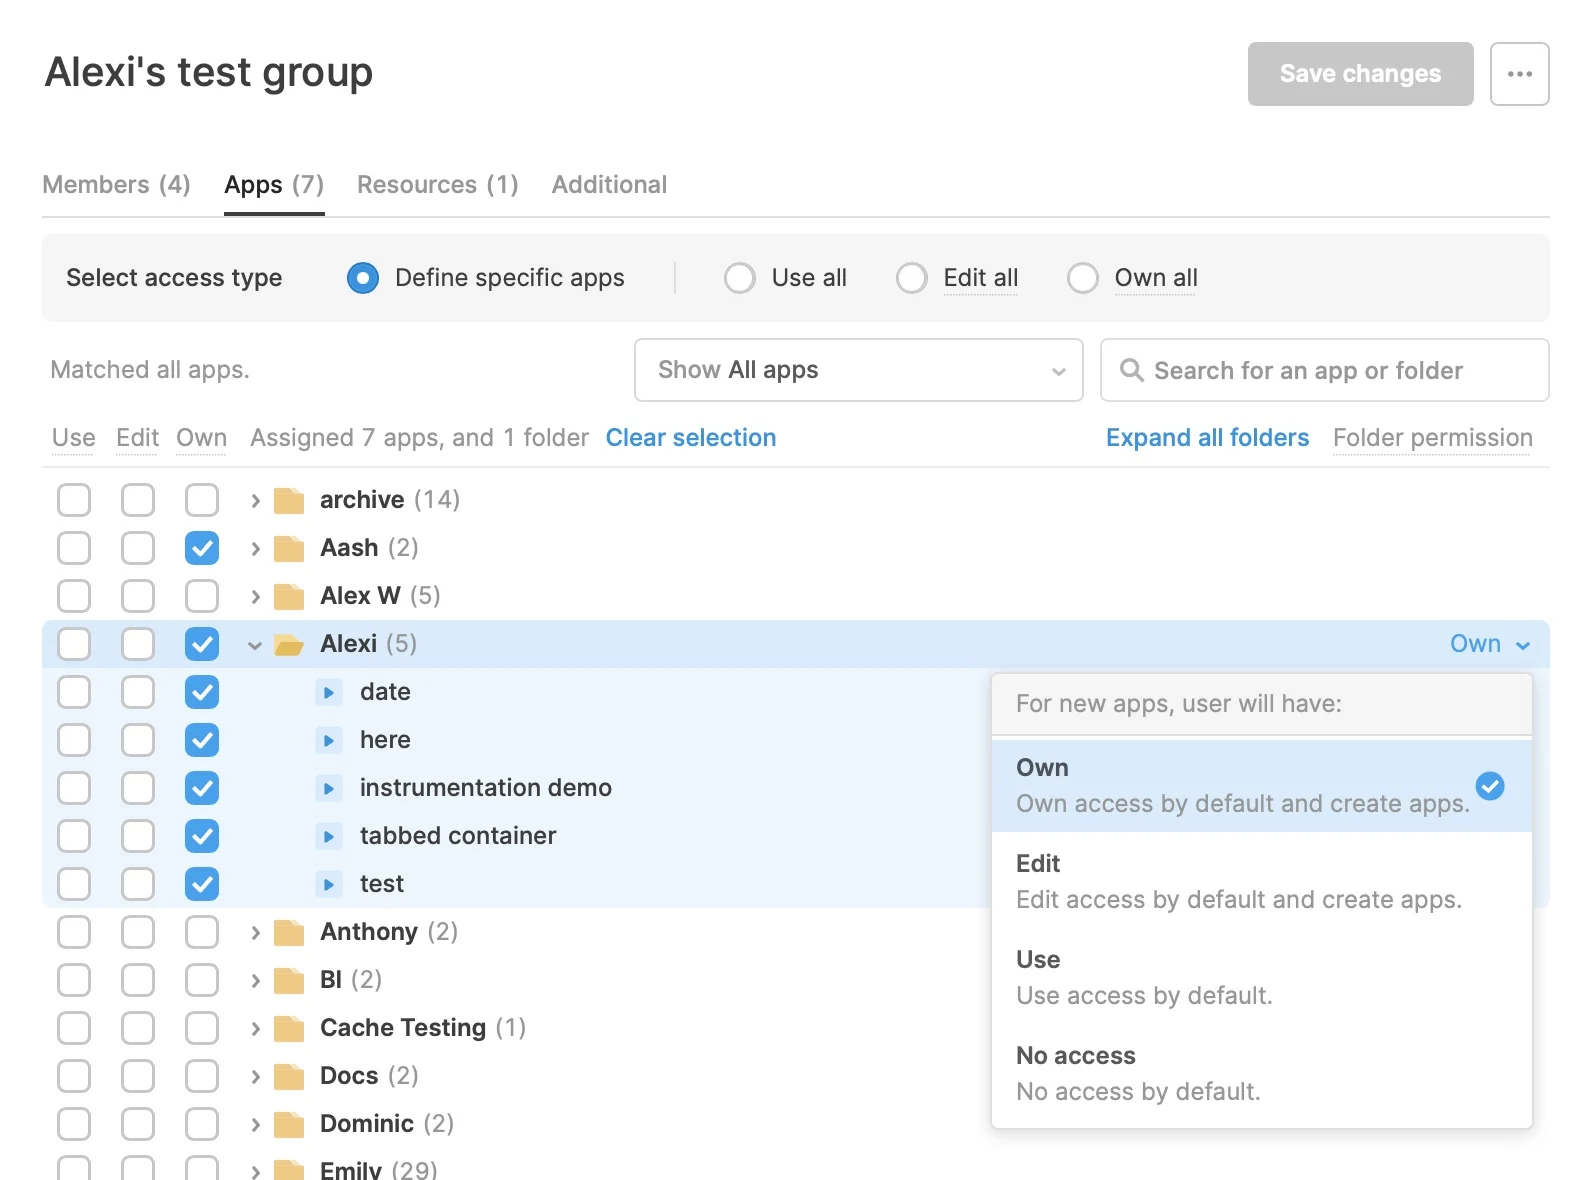Click the blue checkmark on Own option
Viewport: 1592px width, 1180px height.
pos(1490,786)
